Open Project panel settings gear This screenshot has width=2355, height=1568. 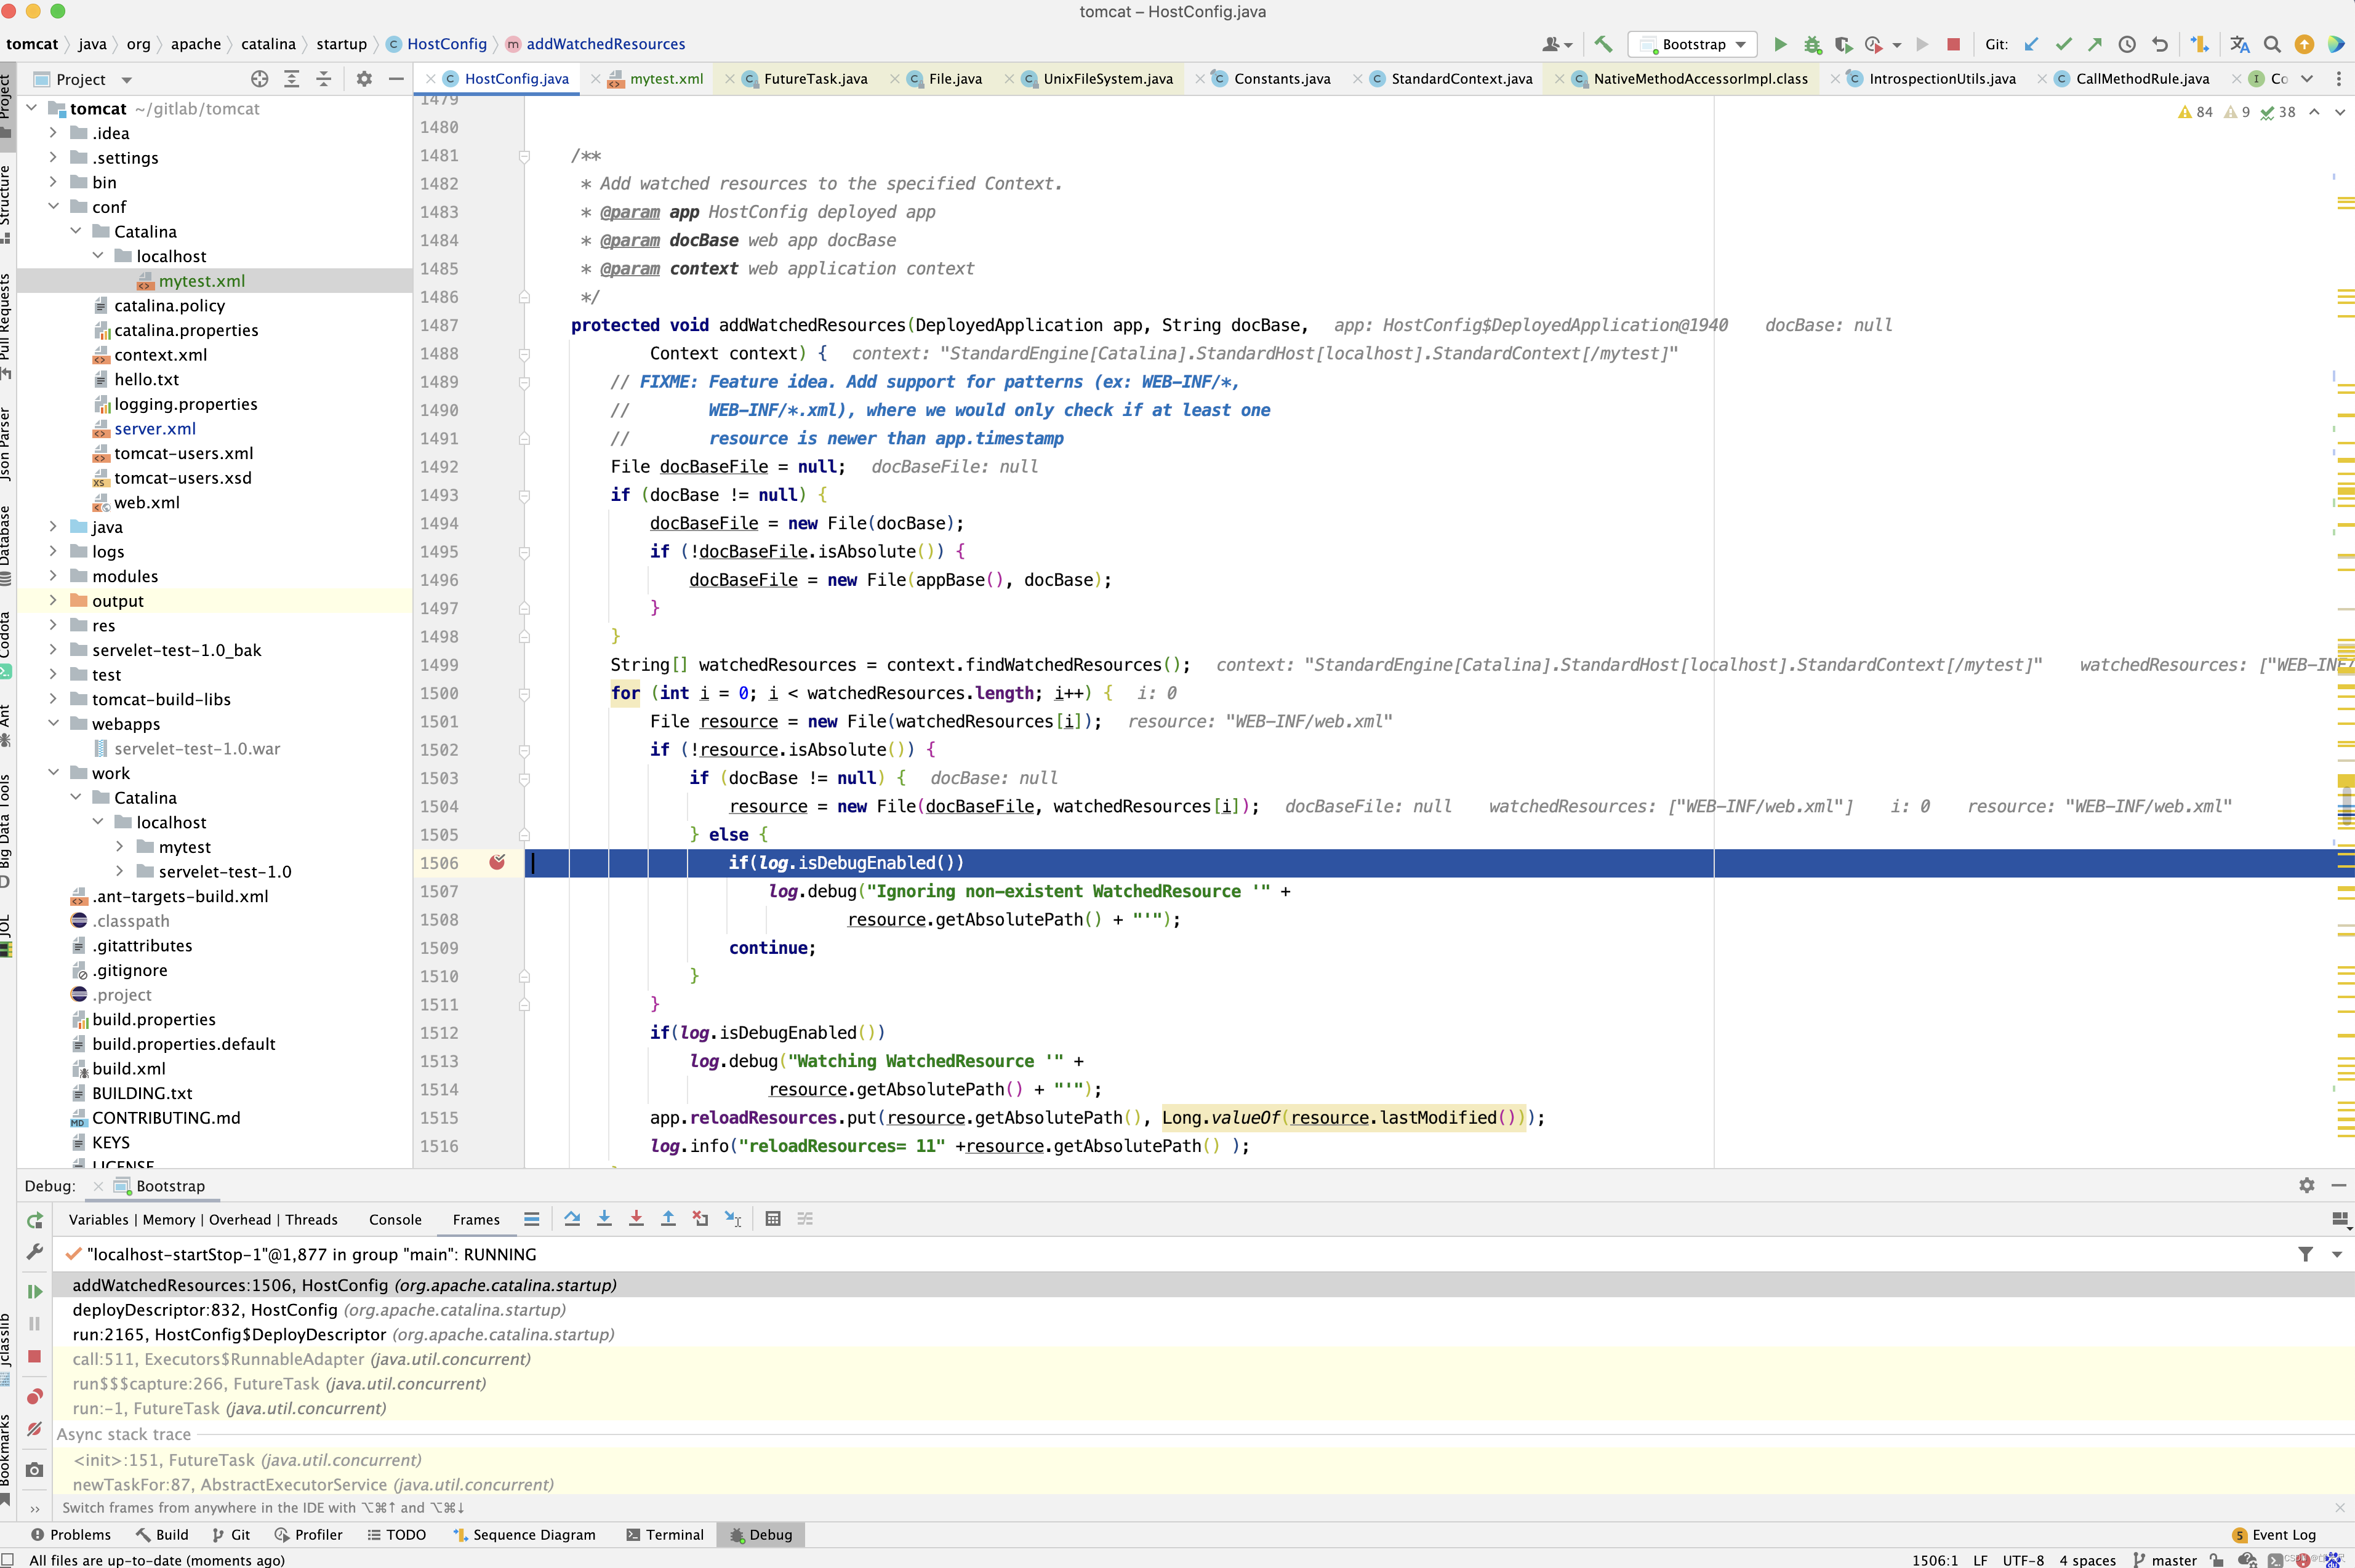pyautogui.click(x=364, y=79)
